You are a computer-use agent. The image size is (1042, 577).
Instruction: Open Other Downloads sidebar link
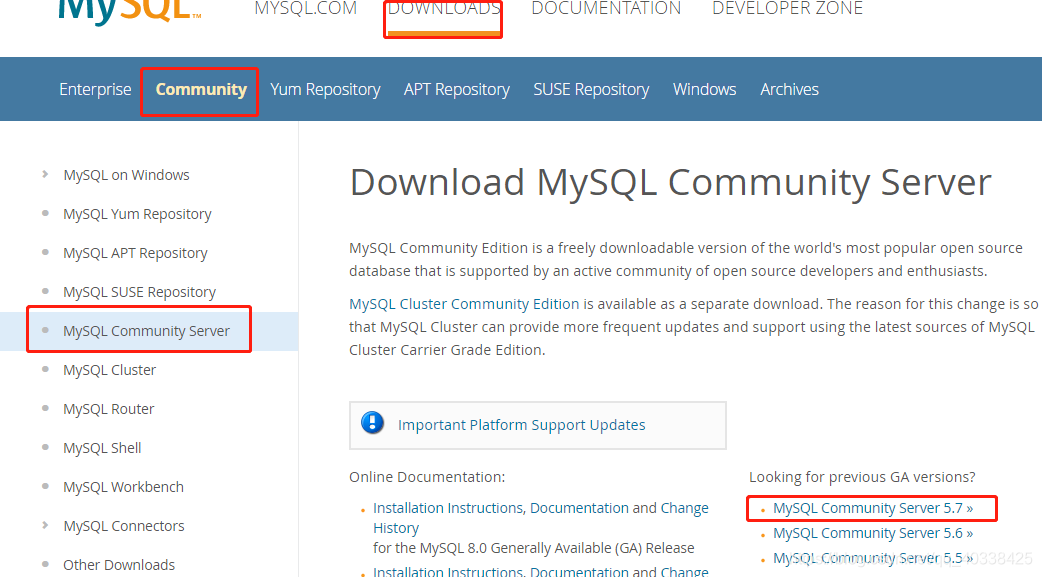tap(119, 564)
